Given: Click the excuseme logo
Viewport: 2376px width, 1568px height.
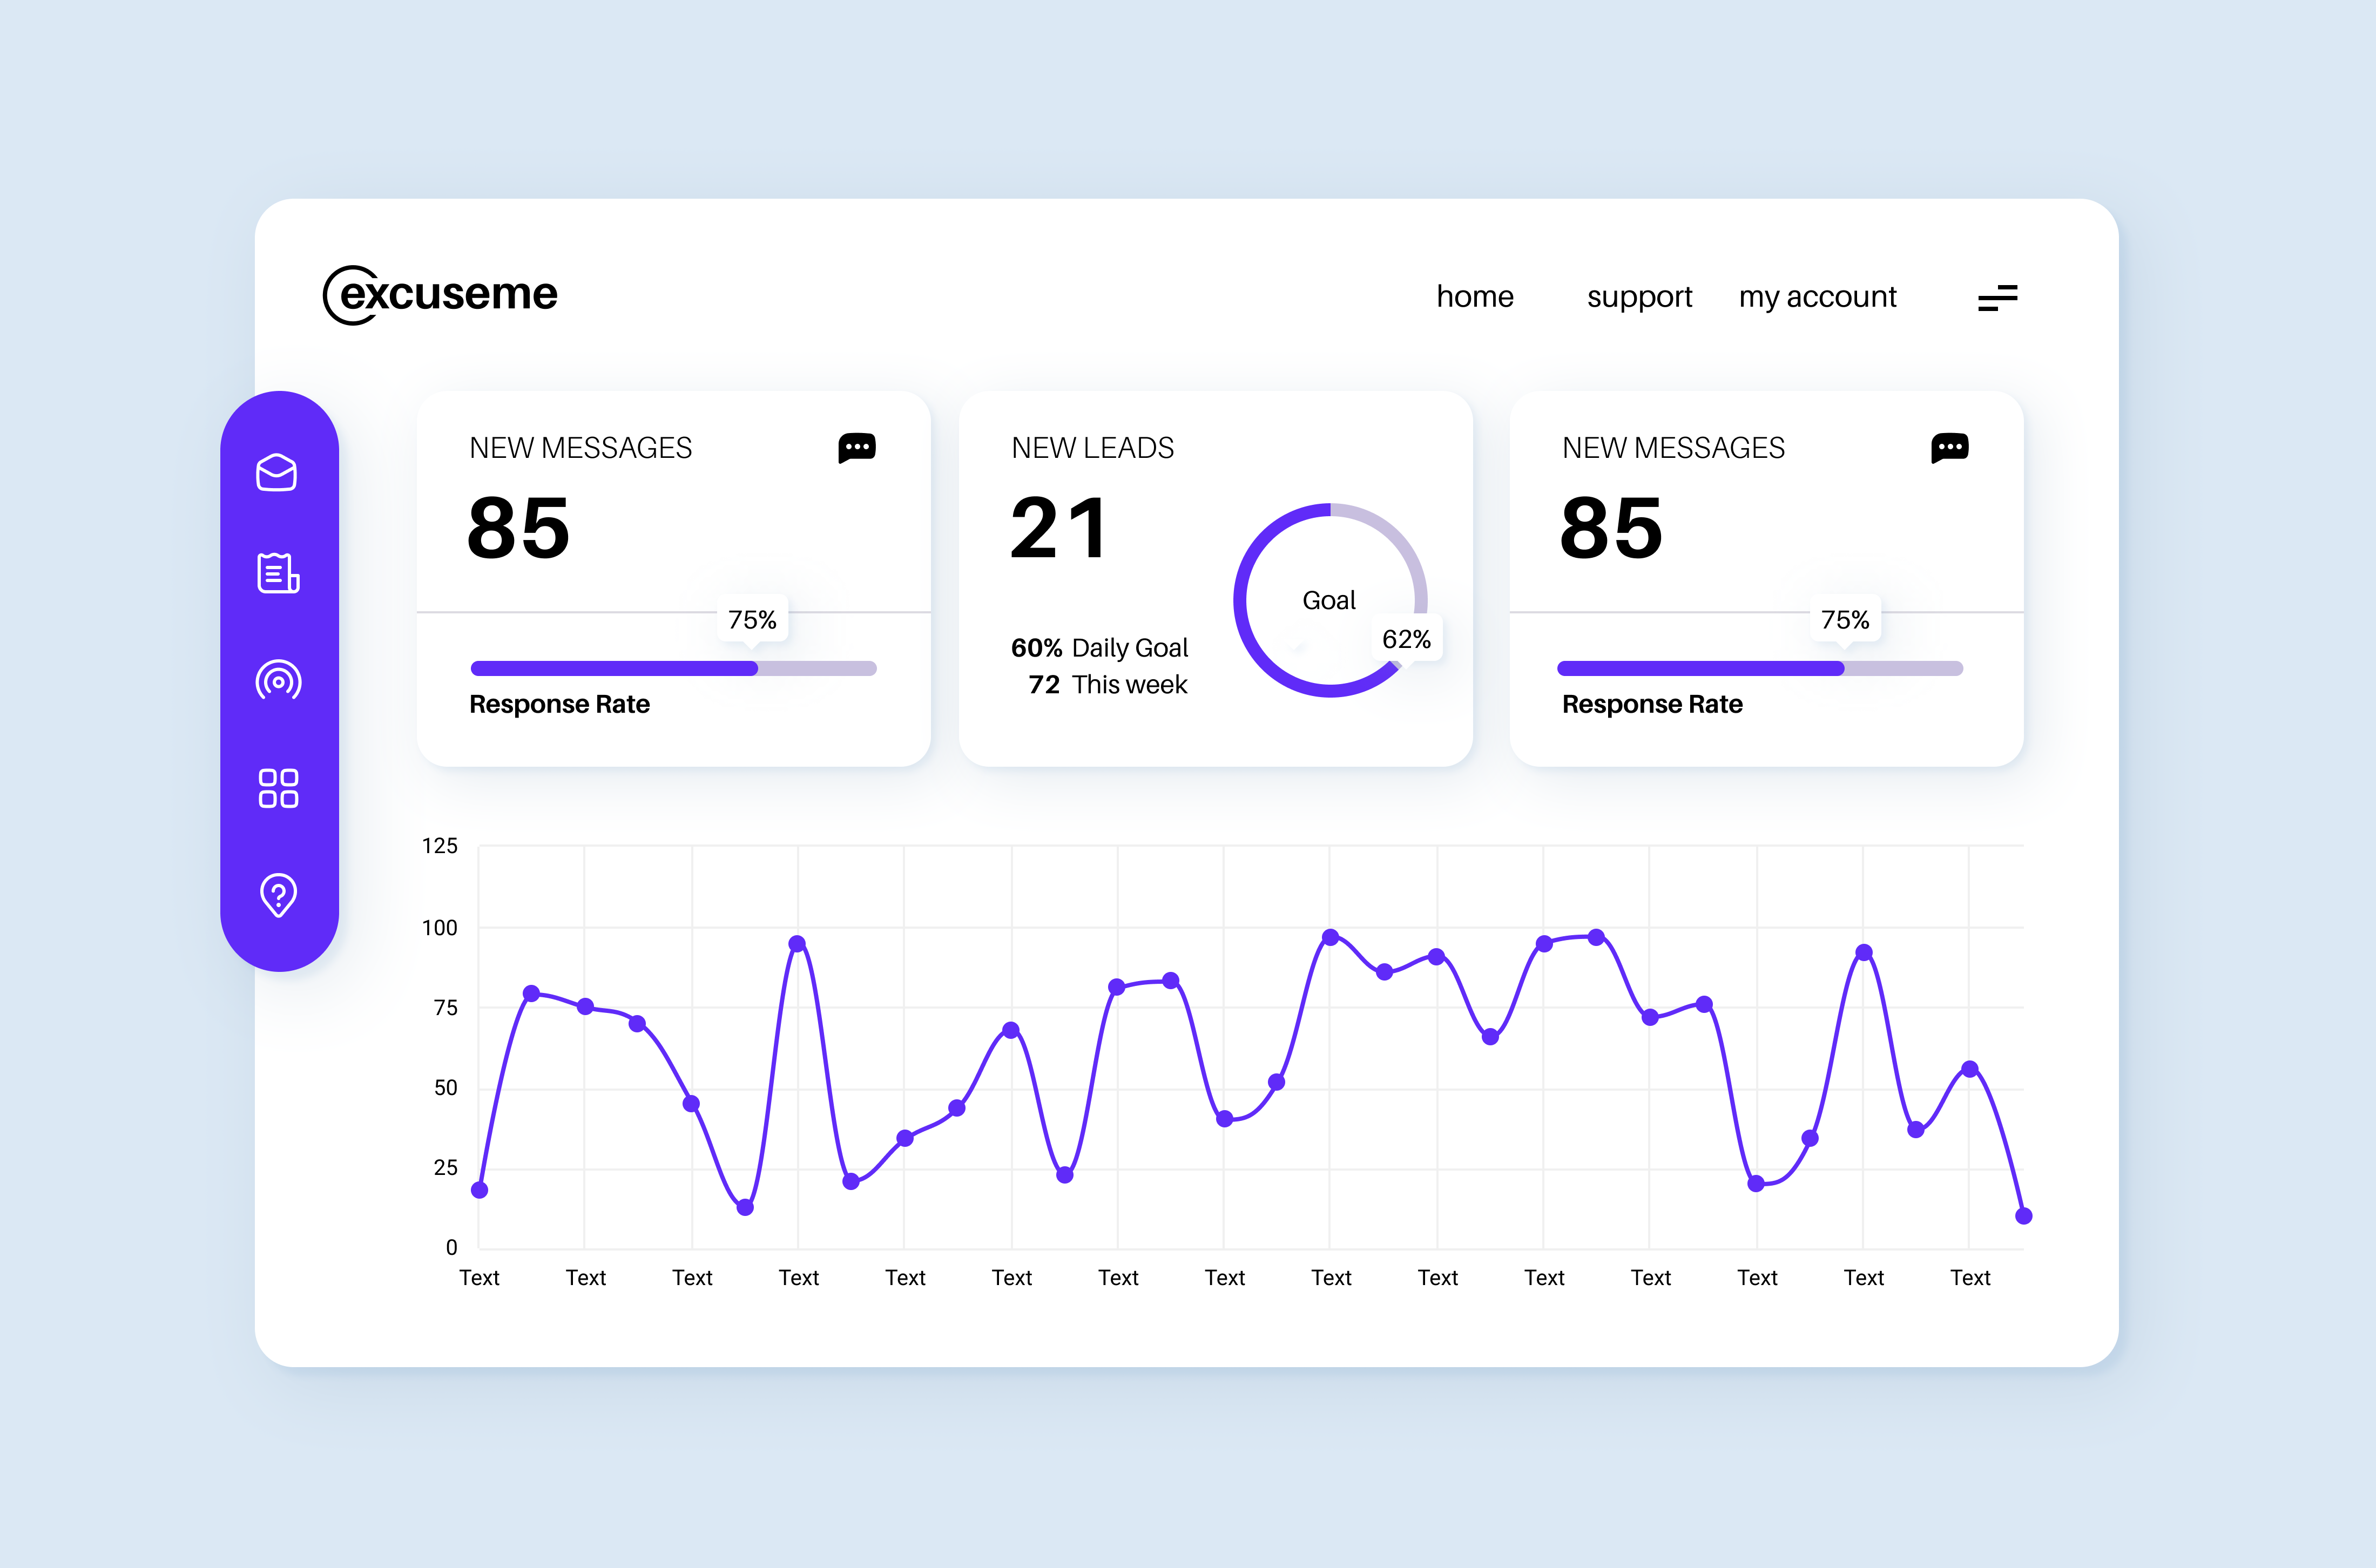Looking at the screenshot, I should [x=440, y=295].
